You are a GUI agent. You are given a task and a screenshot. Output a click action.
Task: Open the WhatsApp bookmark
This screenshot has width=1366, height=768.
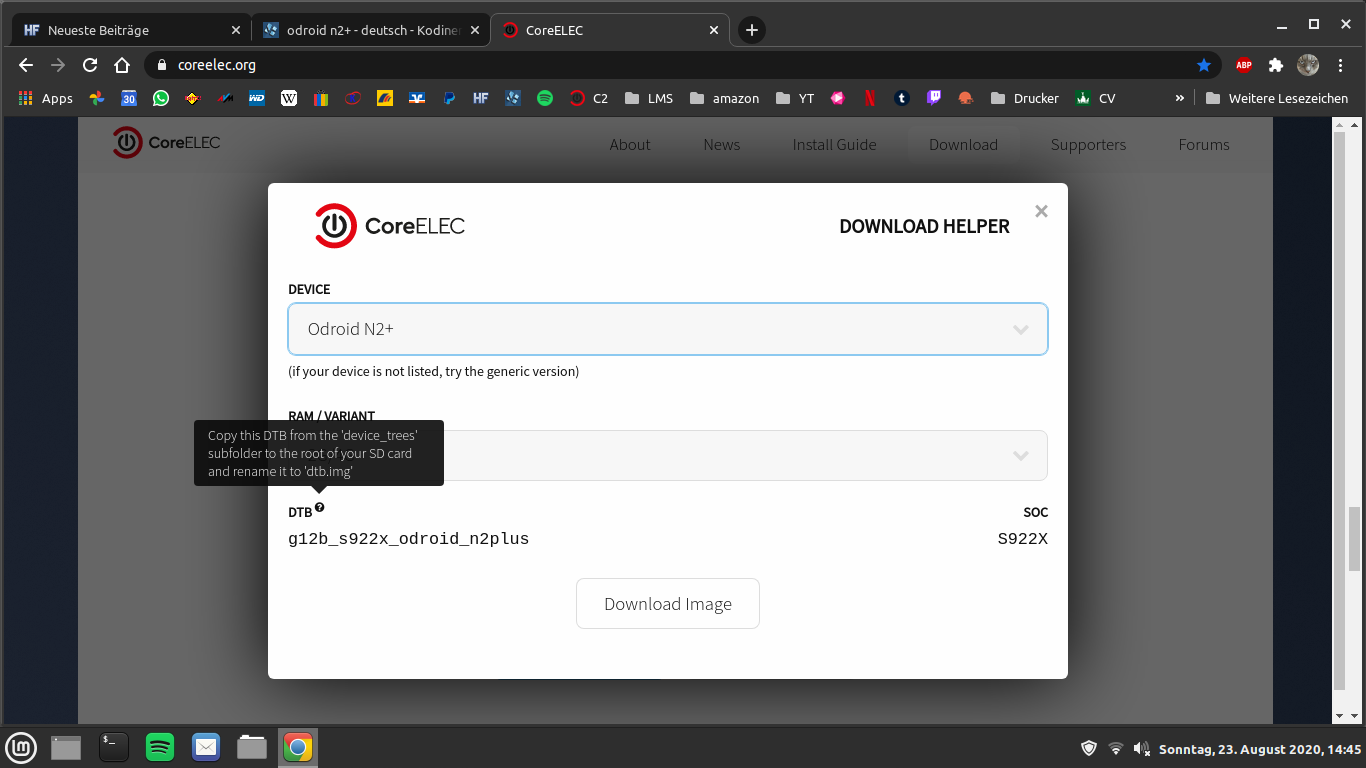pyautogui.click(x=161, y=98)
